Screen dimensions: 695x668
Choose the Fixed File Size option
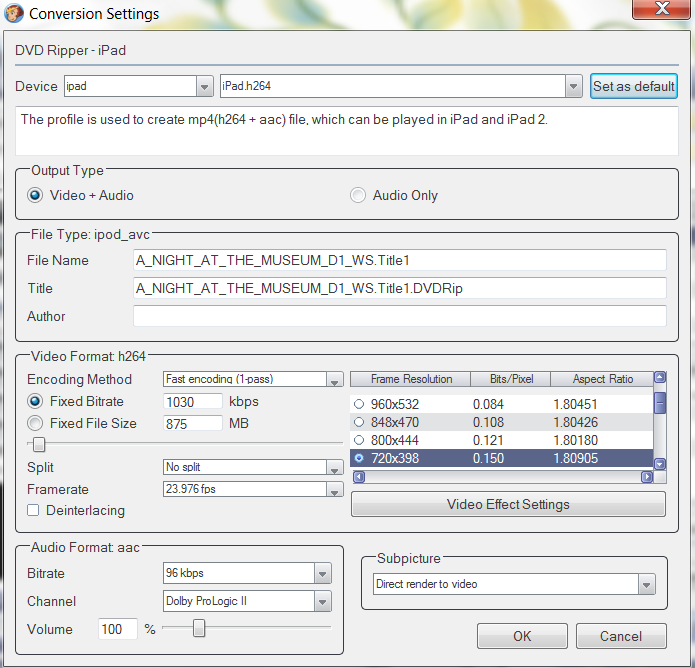35,423
